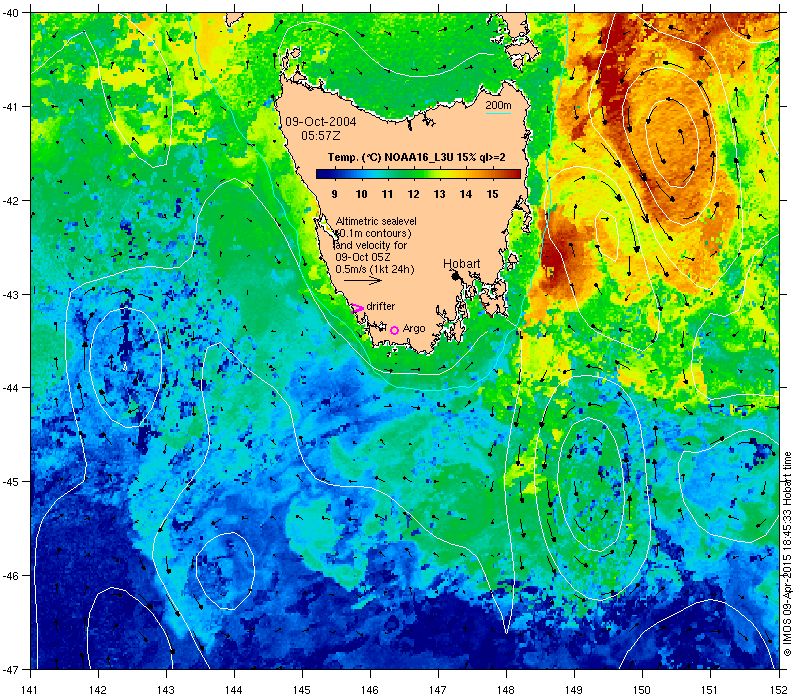Click the cyan 200m isobath legend line
The height and width of the screenshot is (700, 800).
coord(498,113)
